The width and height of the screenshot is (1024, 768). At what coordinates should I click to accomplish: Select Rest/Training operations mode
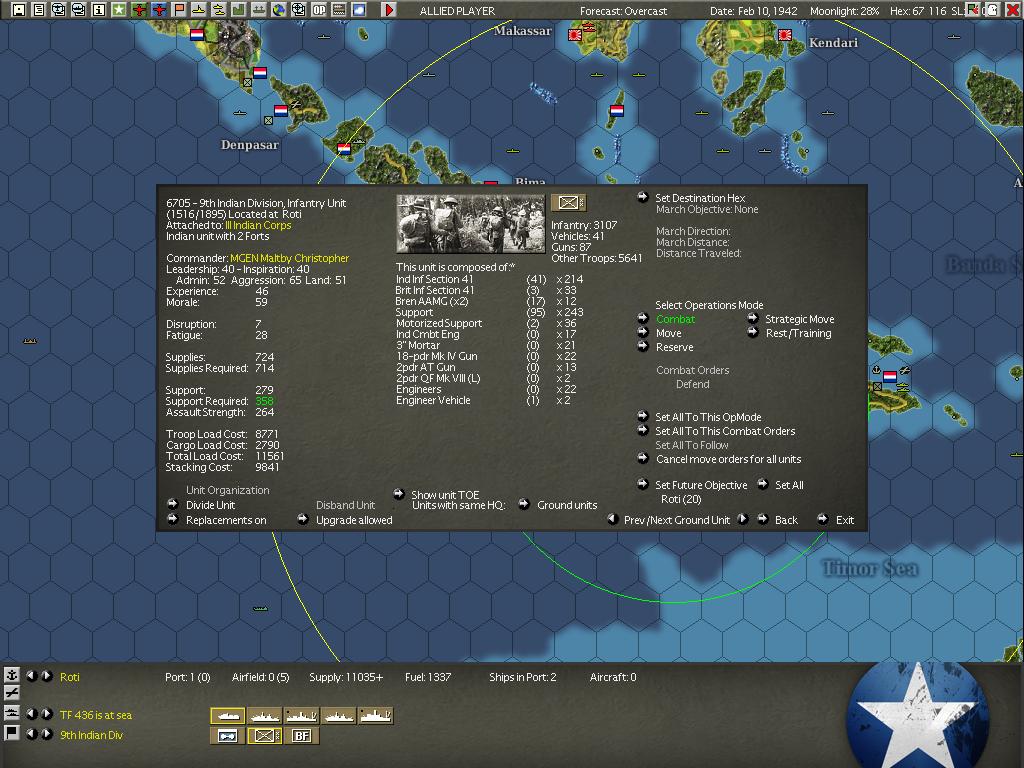coord(798,333)
